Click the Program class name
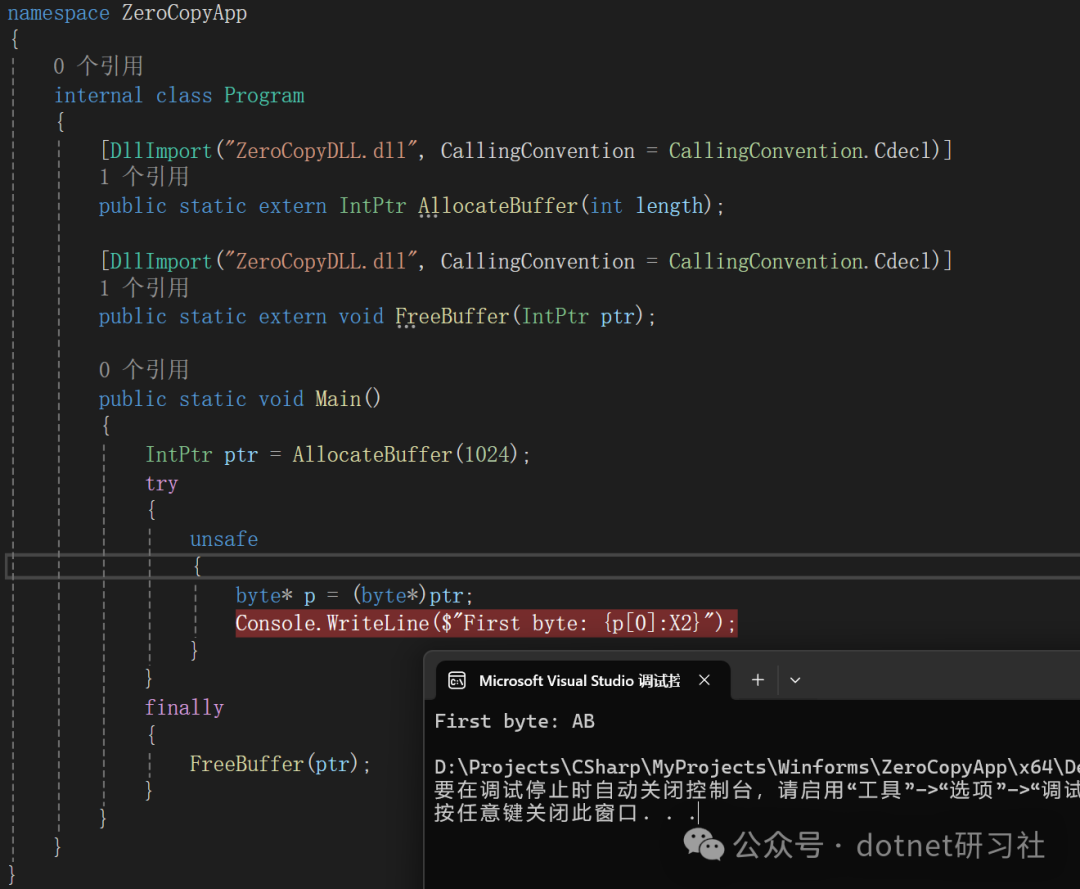Image resolution: width=1080 pixels, height=889 pixels. (x=264, y=95)
